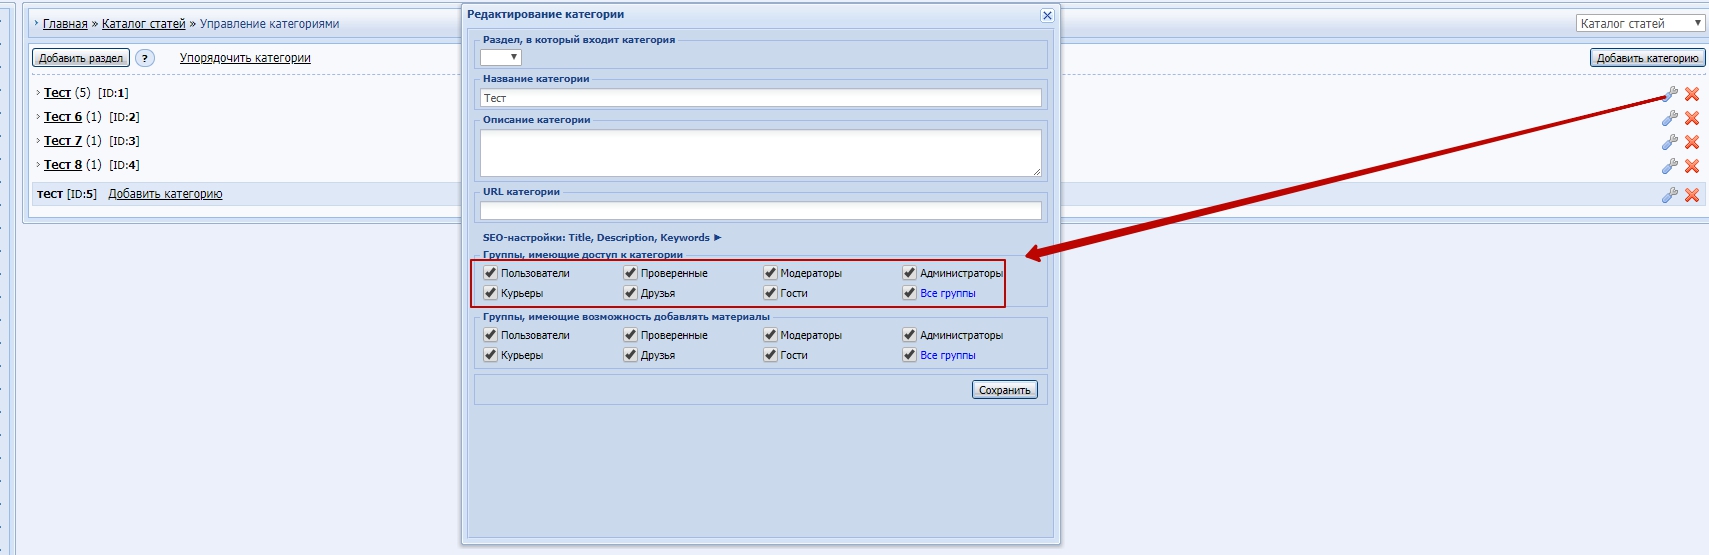Click the red delete icon for Тест 6
Viewport: 1709px width, 555px height.
(x=1692, y=118)
